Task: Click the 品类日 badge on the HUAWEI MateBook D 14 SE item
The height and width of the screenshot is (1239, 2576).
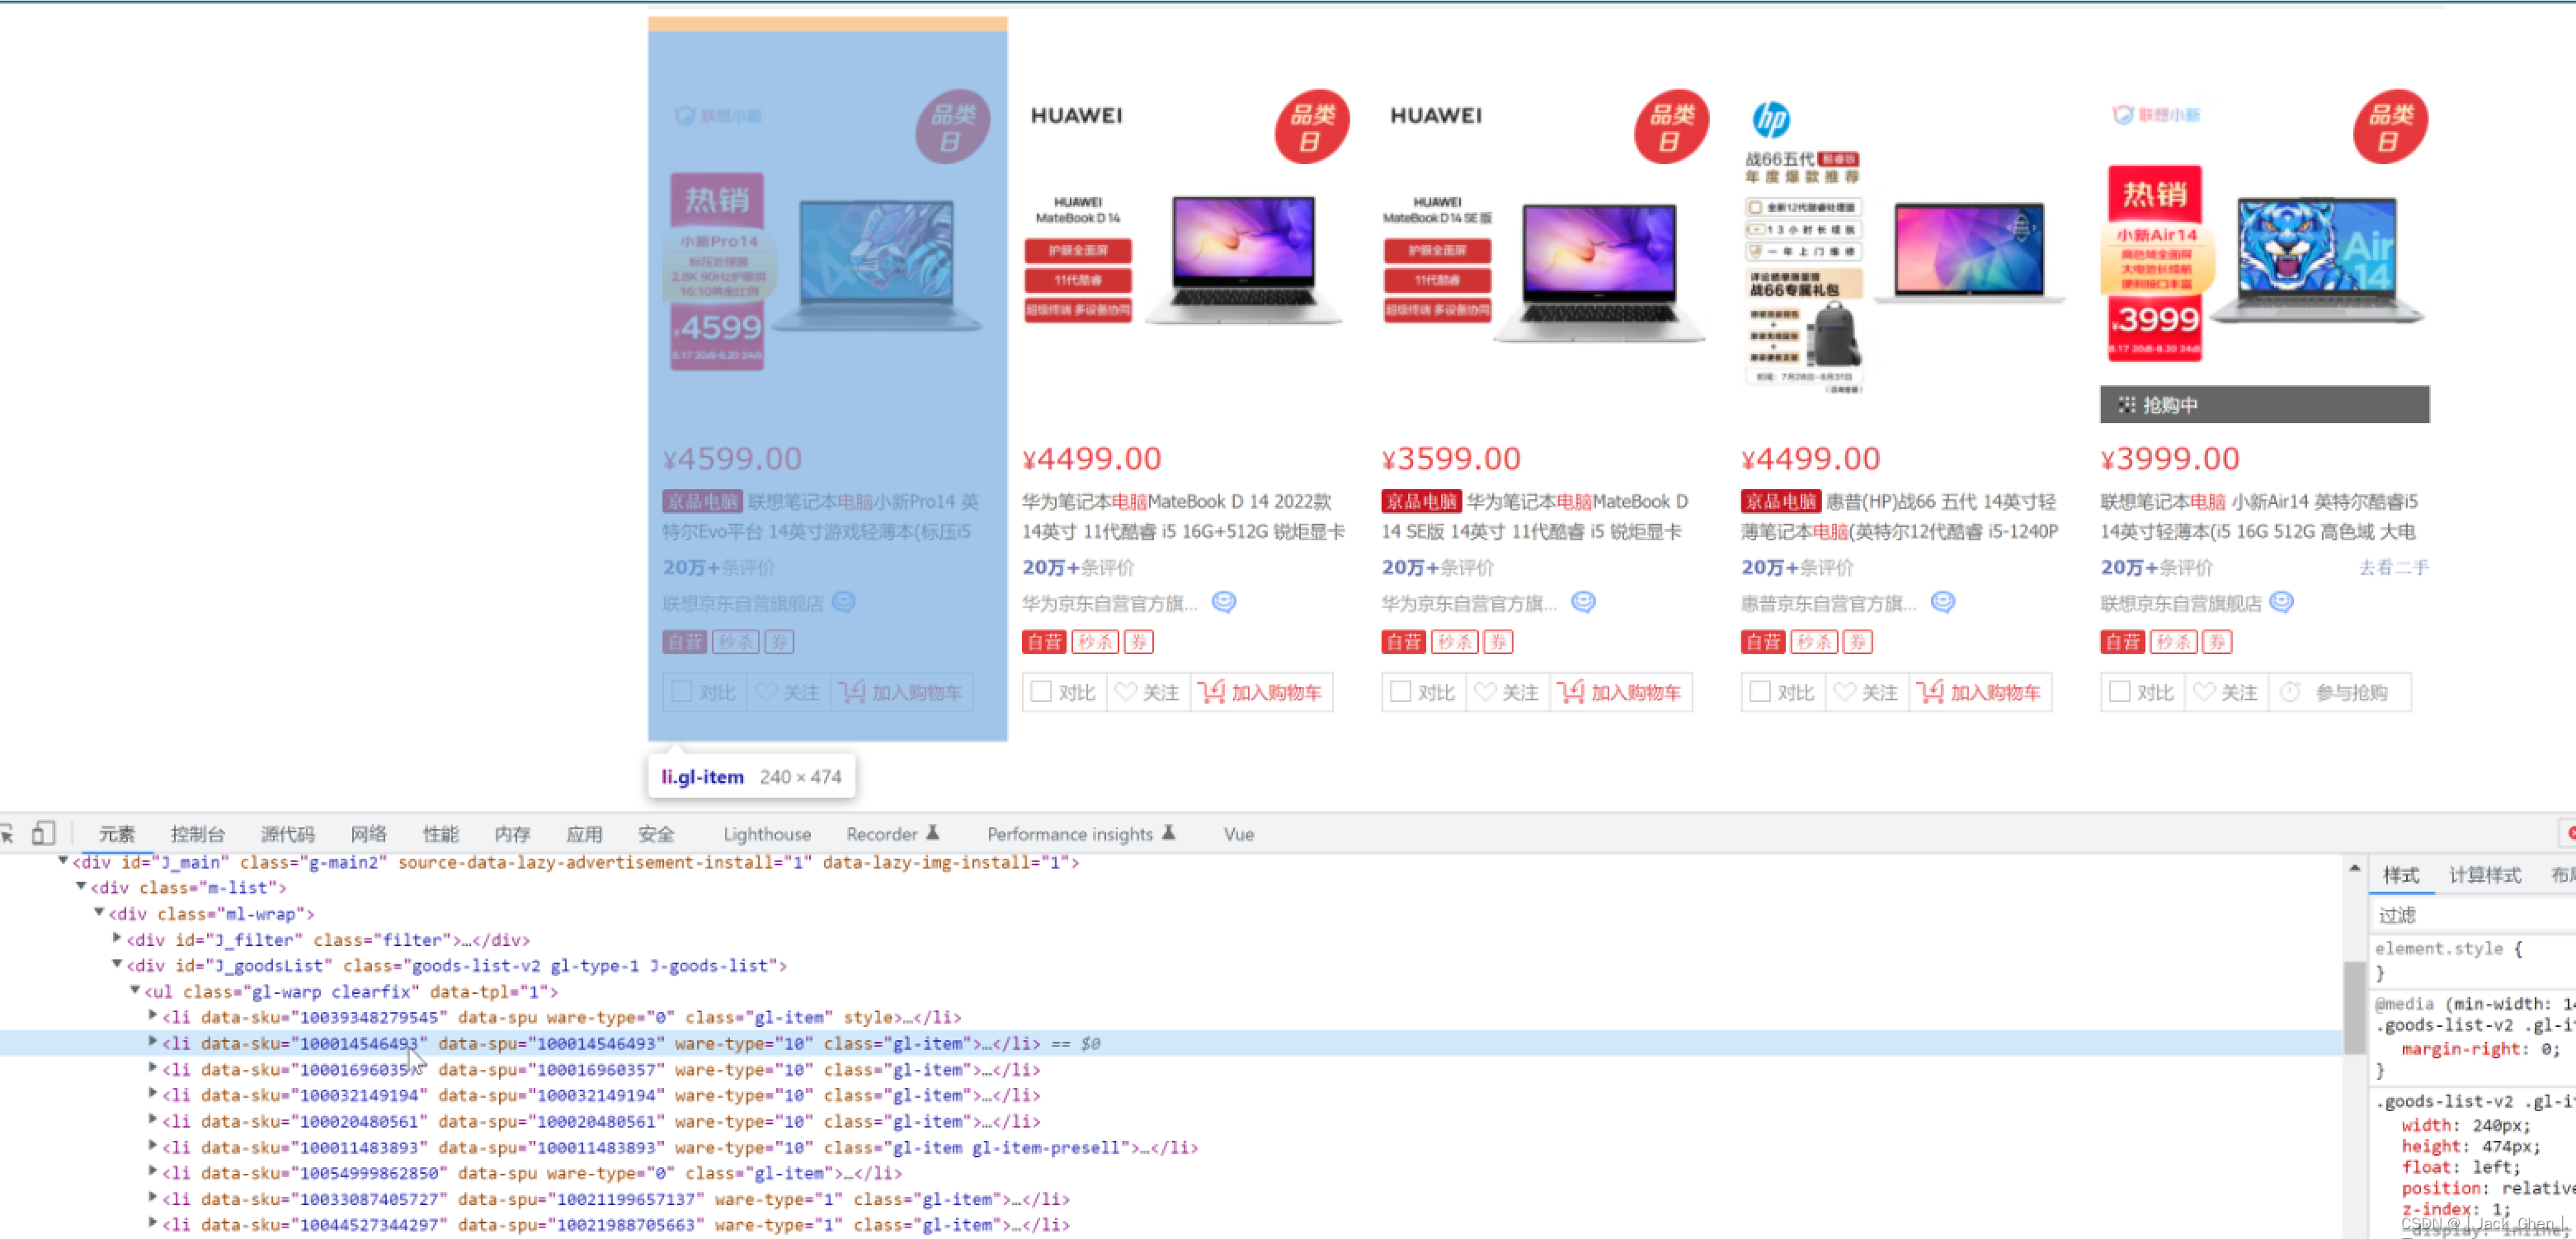Action: coord(1671,127)
